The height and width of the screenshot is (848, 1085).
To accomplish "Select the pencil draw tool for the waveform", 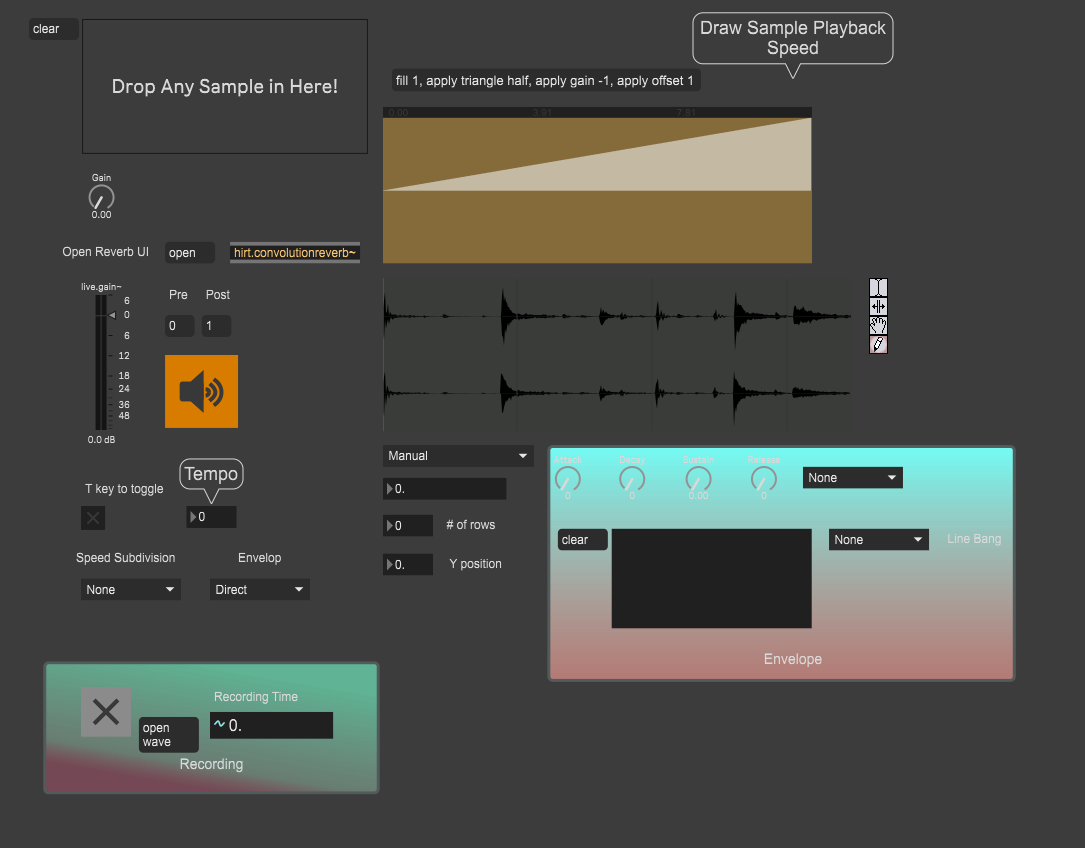I will coord(878,344).
